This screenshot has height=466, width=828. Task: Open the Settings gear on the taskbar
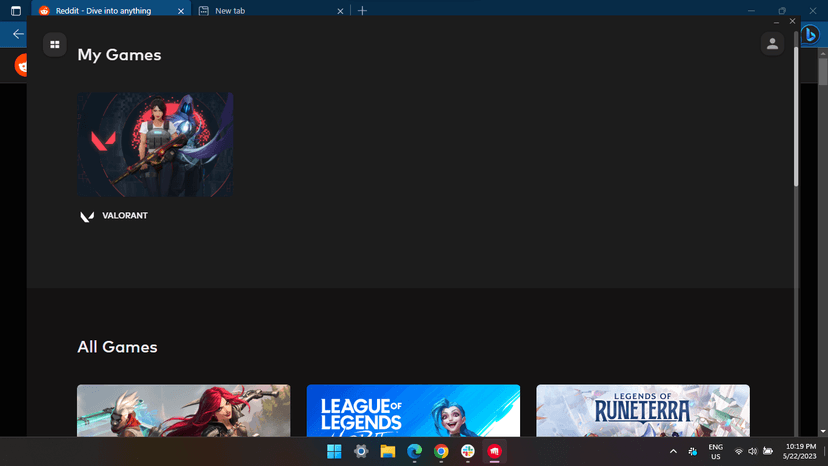pyautogui.click(x=361, y=452)
